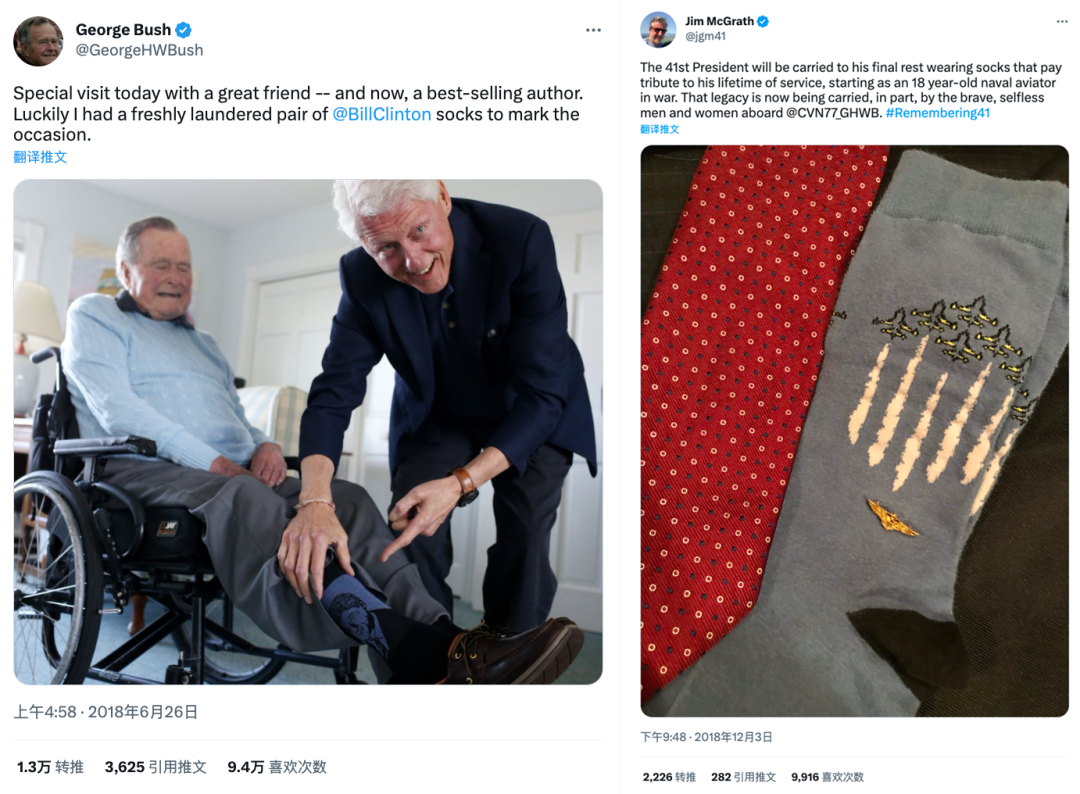This screenshot has width=1080, height=794.
Task: Open the Bush and Clinton photo
Action: pyautogui.click(x=308, y=432)
